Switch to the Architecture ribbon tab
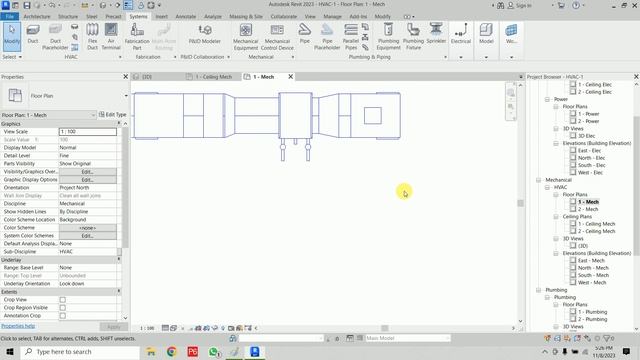The height and width of the screenshot is (360, 640). point(37,16)
